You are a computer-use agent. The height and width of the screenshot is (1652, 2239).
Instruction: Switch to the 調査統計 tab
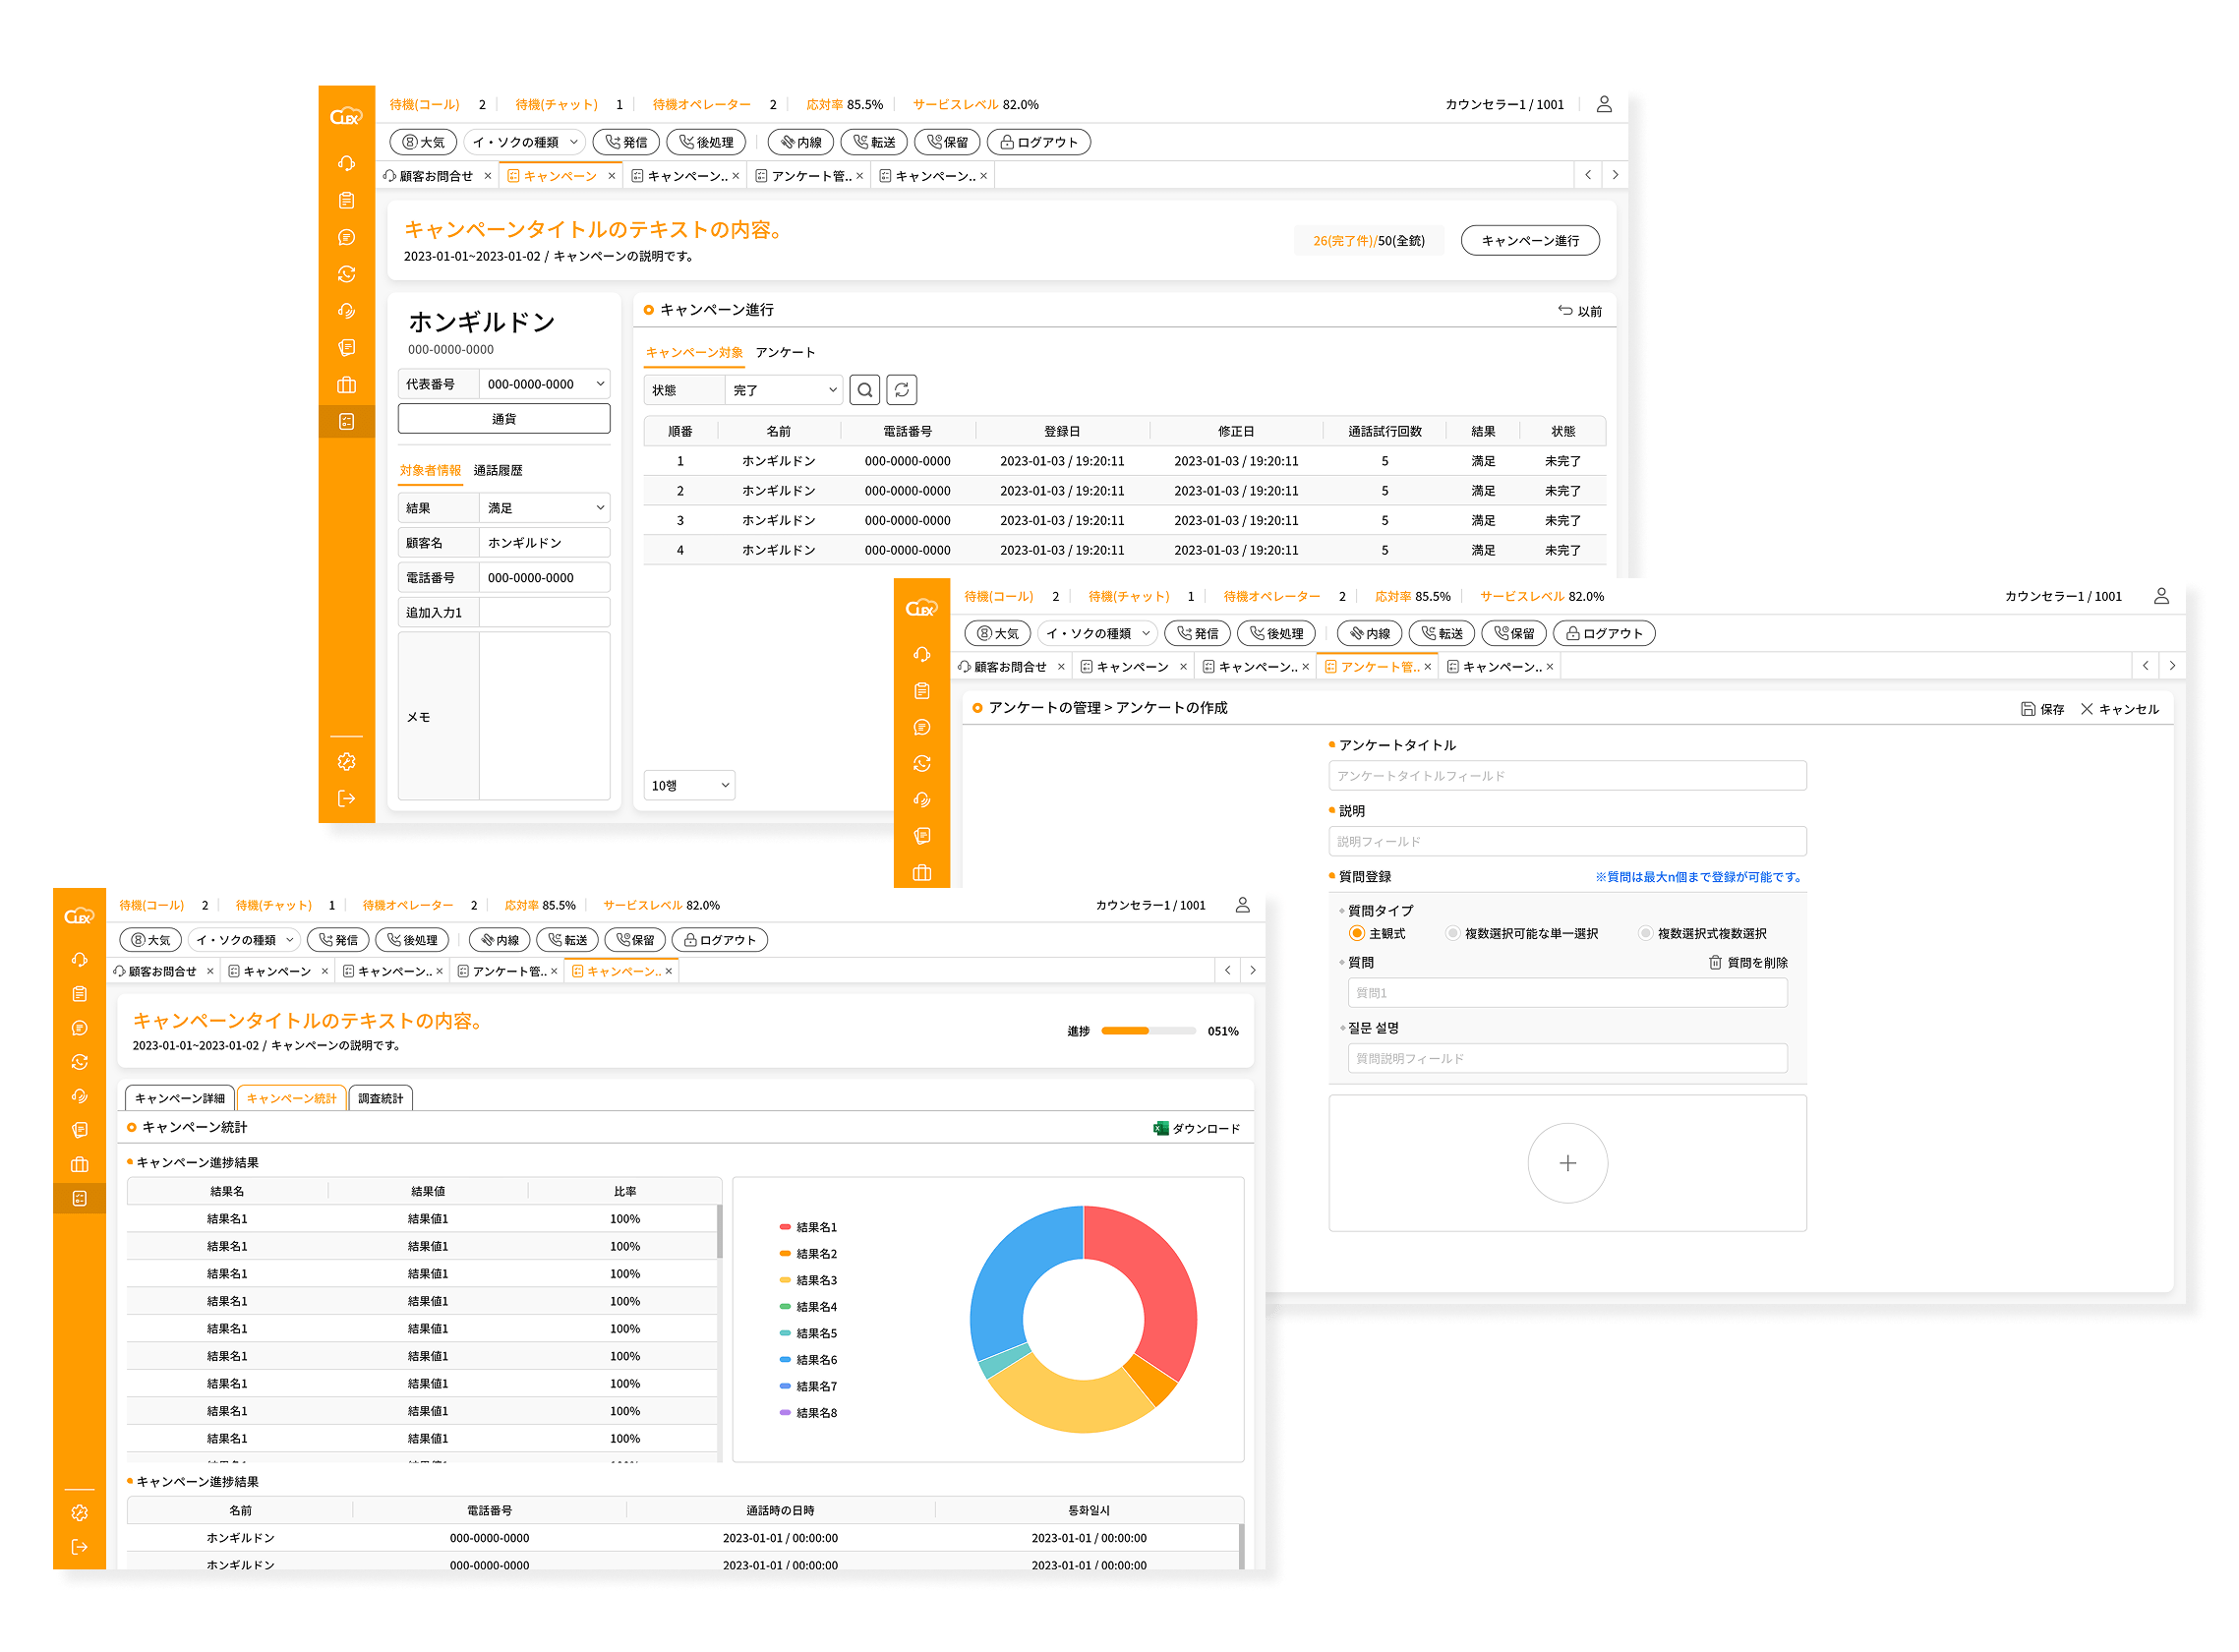(x=380, y=1098)
